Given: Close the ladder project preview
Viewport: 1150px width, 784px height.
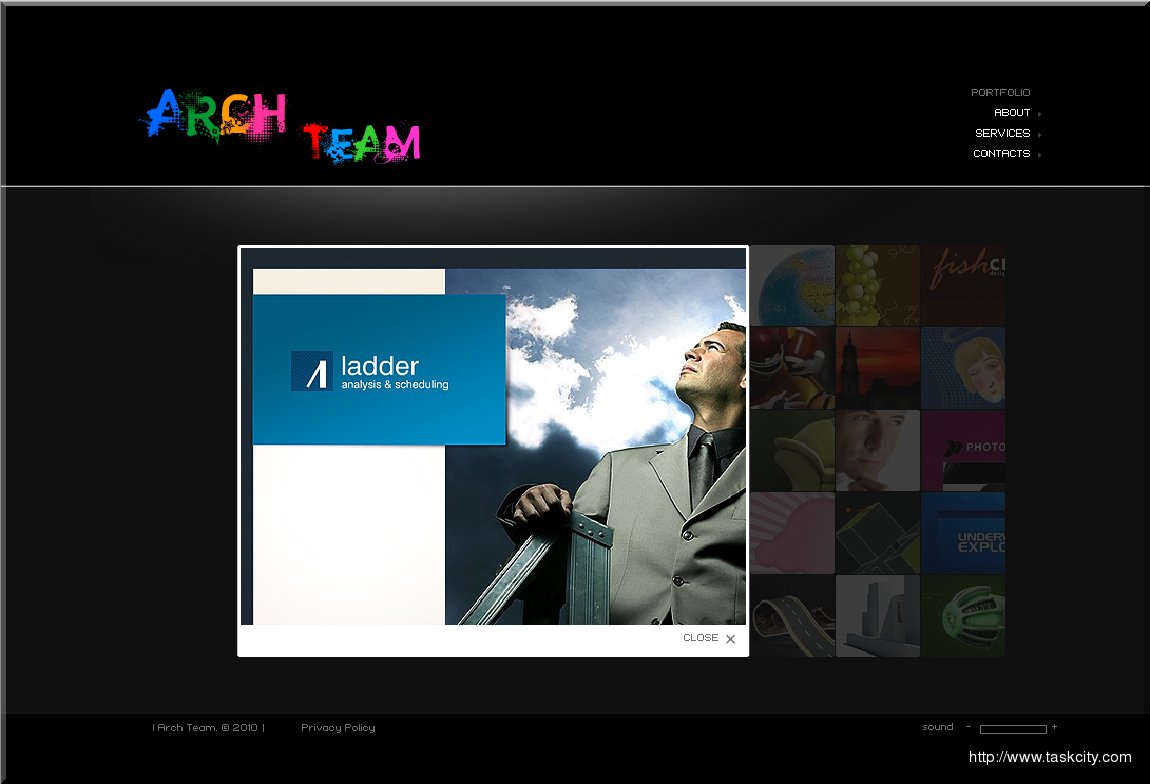Looking at the screenshot, I should tap(700, 637).
